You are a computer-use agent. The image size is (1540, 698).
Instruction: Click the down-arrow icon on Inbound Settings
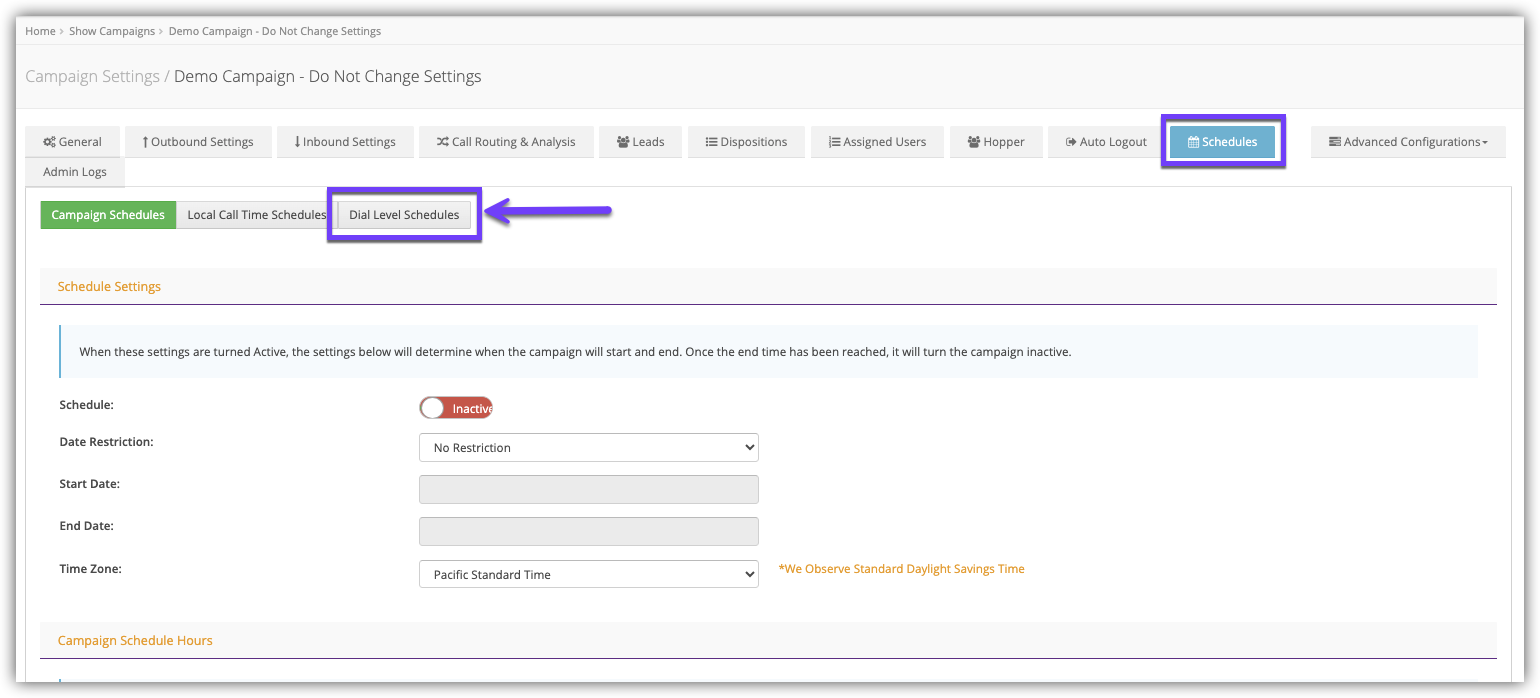pos(297,142)
